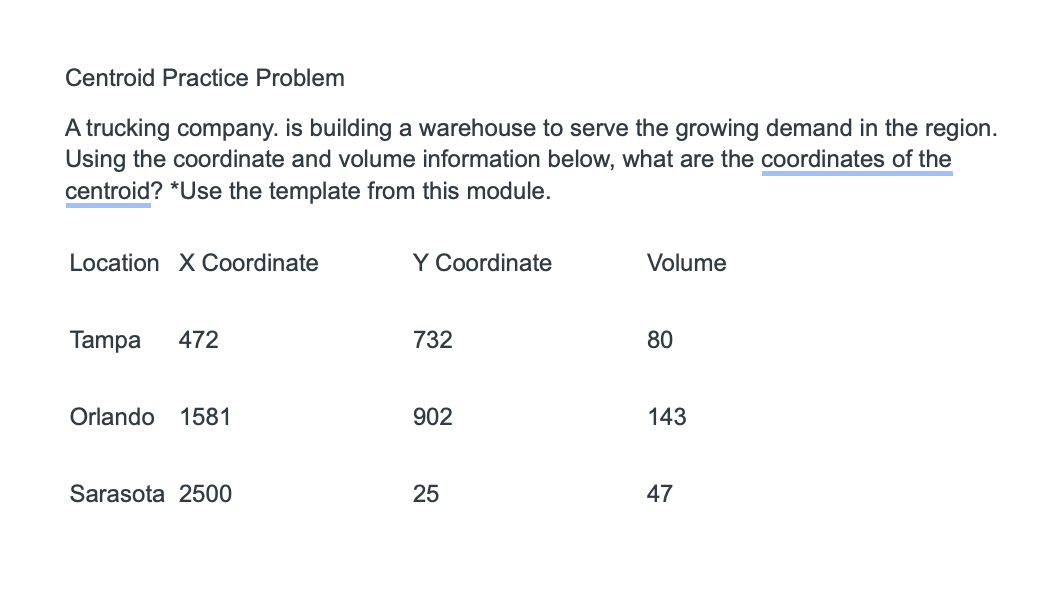Click Orlando's volume value 143
This screenshot has height=610, width=1062.
coord(666,416)
